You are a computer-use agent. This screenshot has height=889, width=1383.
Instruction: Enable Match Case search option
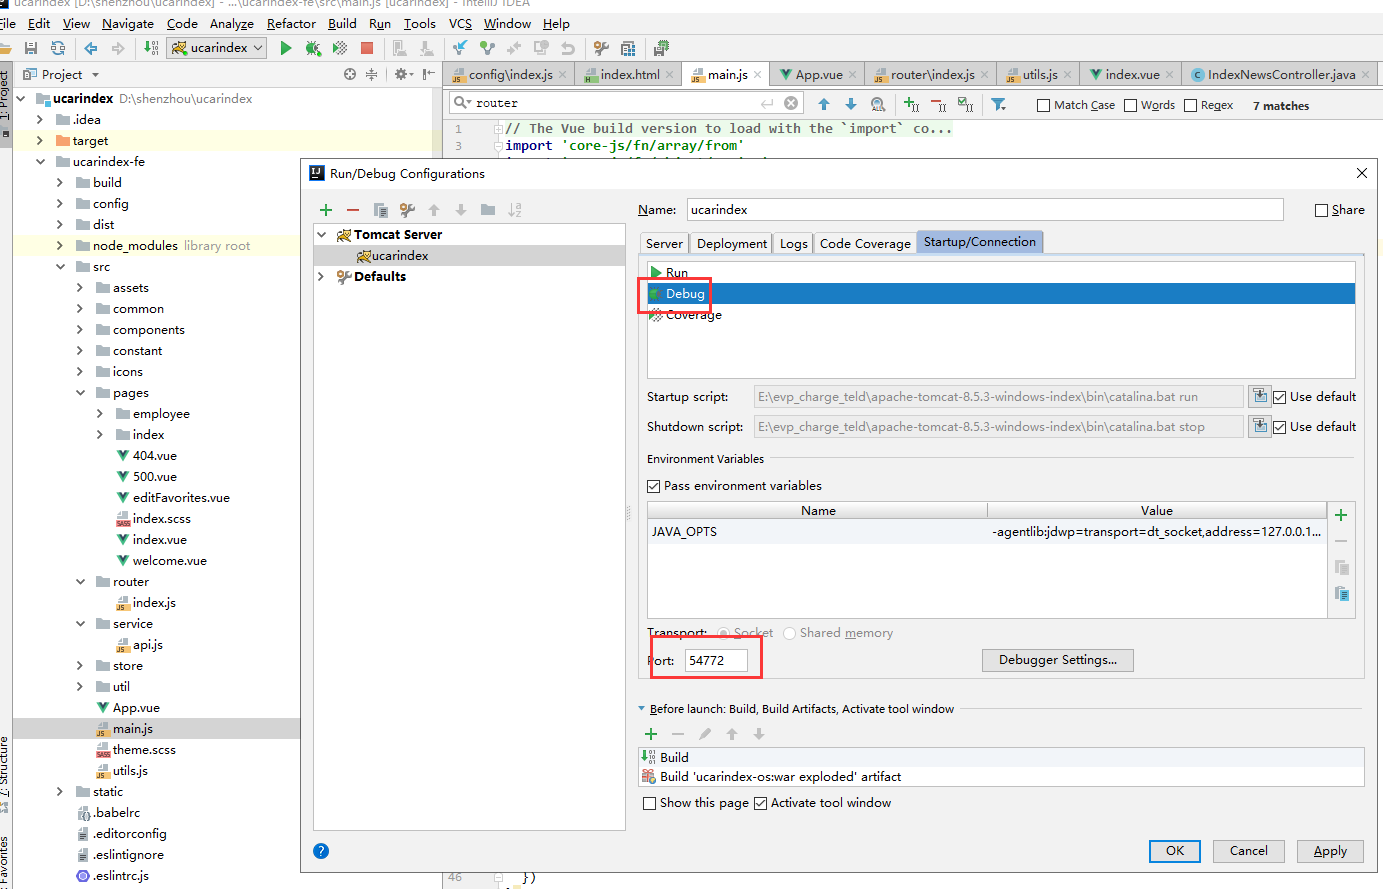1044,106
